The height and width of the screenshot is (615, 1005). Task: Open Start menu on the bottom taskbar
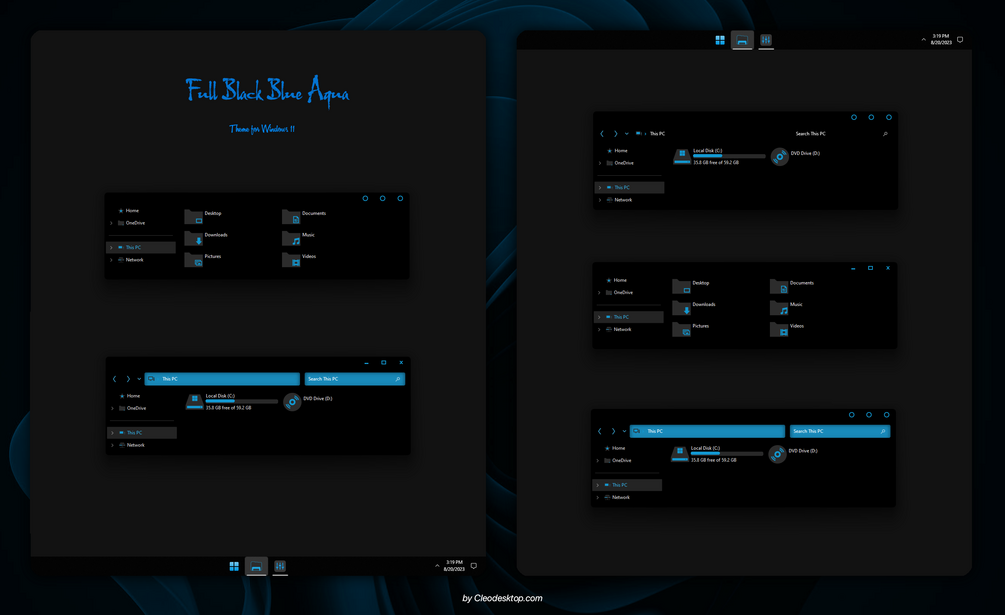click(234, 566)
